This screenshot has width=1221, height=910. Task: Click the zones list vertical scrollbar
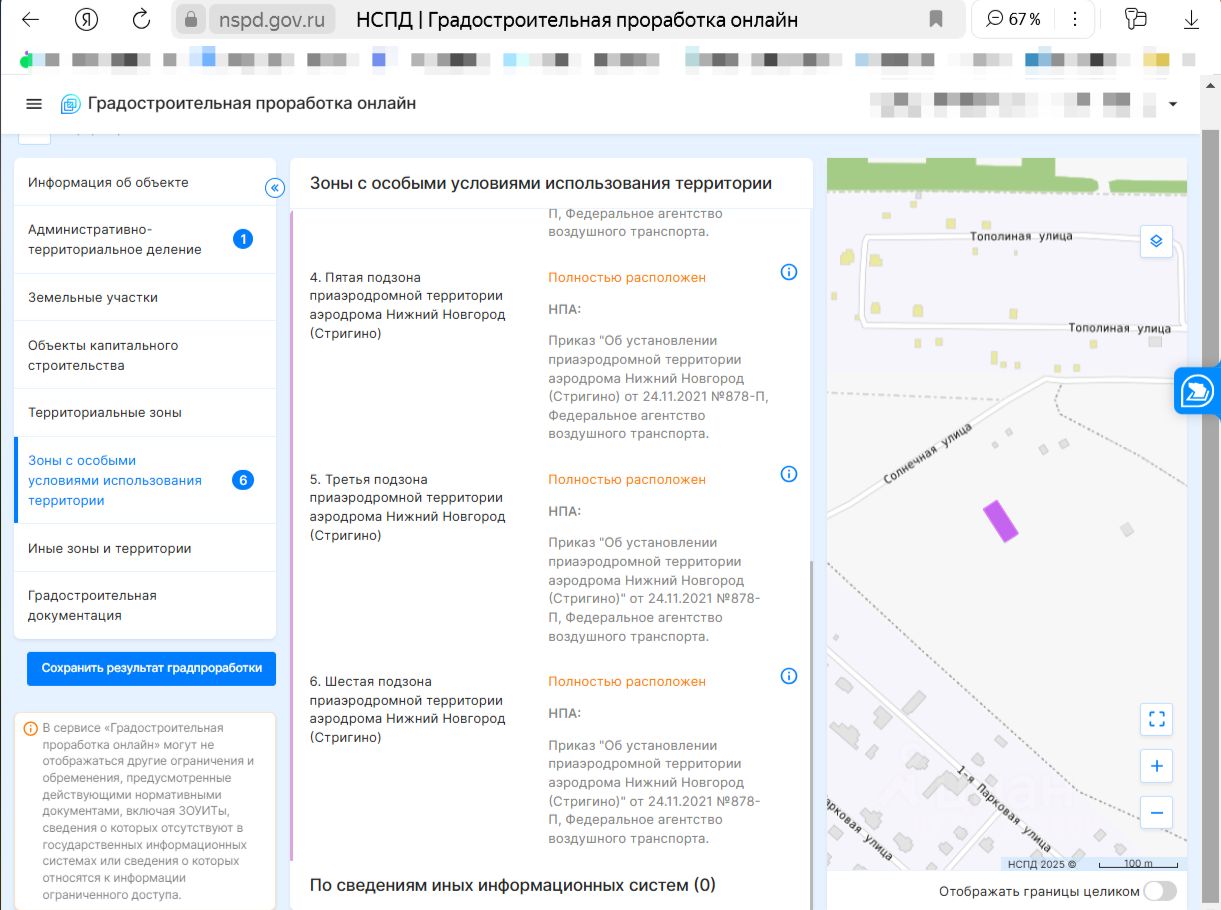click(811, 710)
